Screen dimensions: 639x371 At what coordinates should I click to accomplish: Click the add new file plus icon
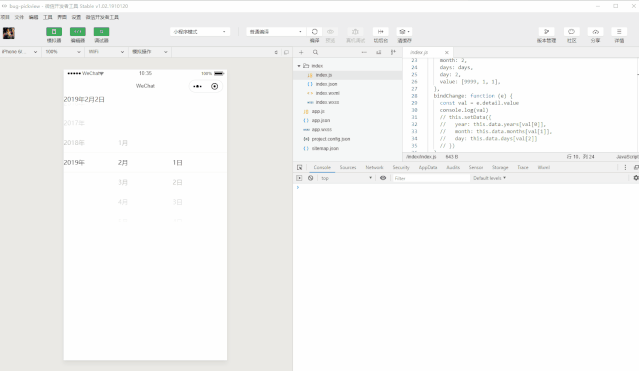tap(301, 52)
